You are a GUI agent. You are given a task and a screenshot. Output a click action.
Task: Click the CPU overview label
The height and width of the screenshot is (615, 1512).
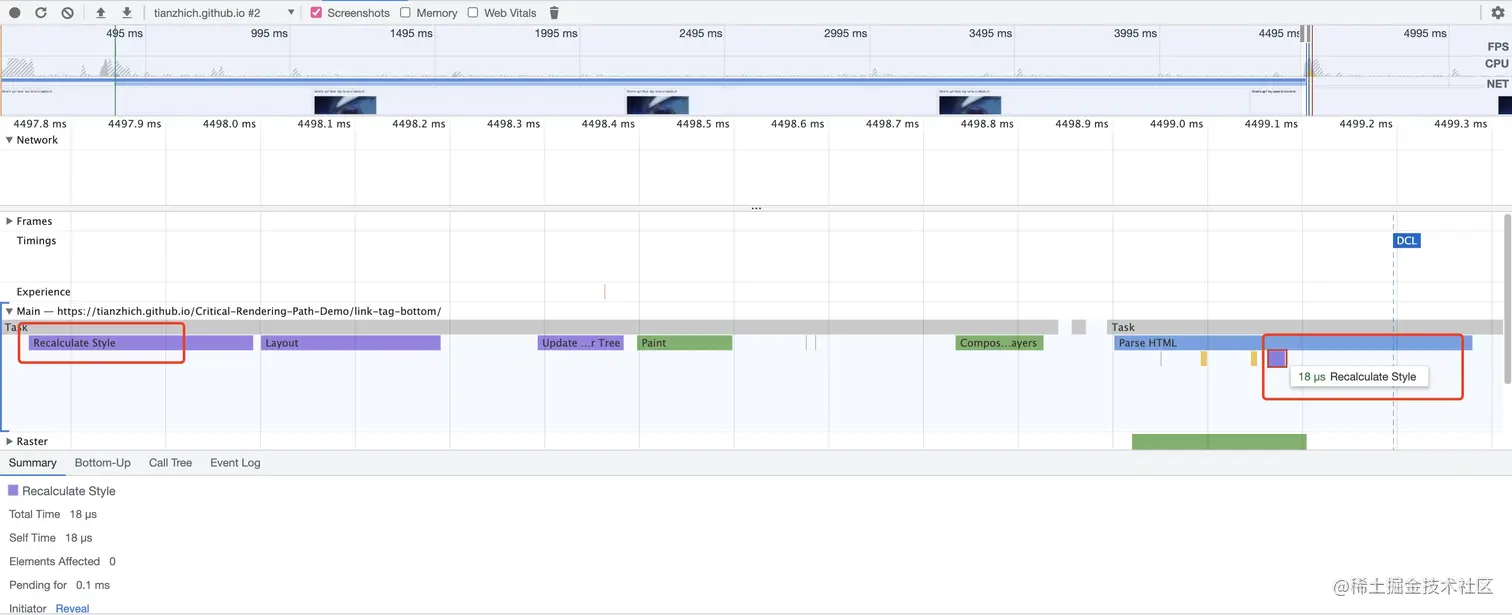click(1496, 64)
